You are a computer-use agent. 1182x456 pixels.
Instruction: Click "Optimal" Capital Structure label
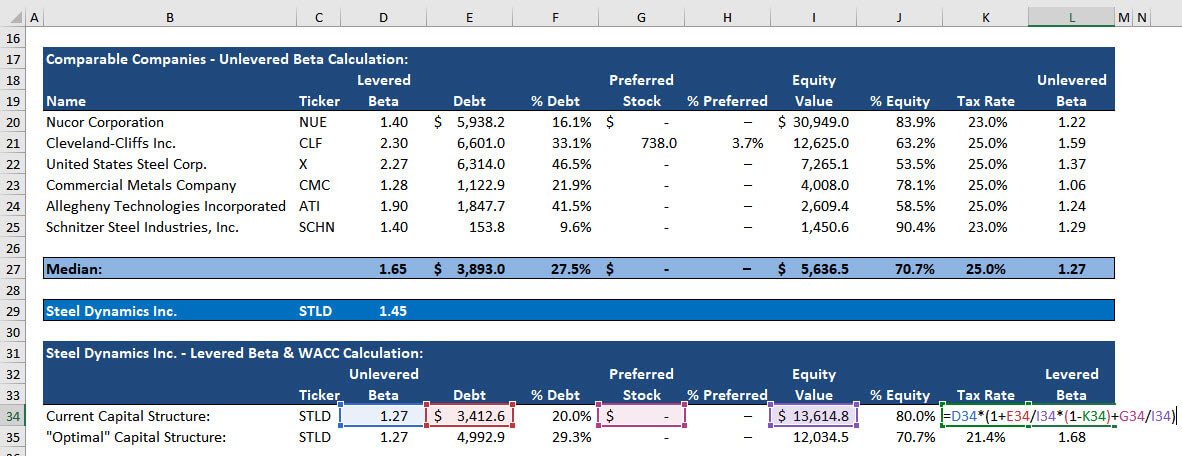coord(136,436)
